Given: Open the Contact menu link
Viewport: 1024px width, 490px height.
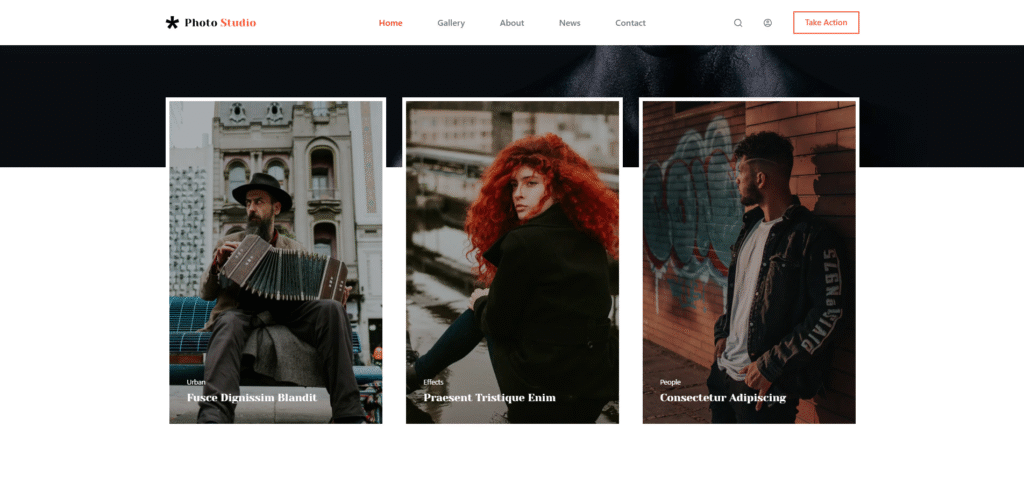Looking at the screenshot, I should (x=630, y=23).
